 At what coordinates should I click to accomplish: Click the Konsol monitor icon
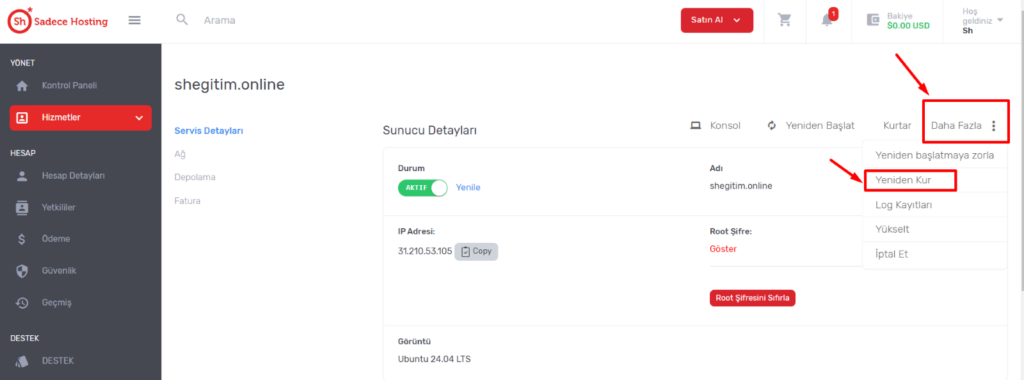(x=696, y=125)
